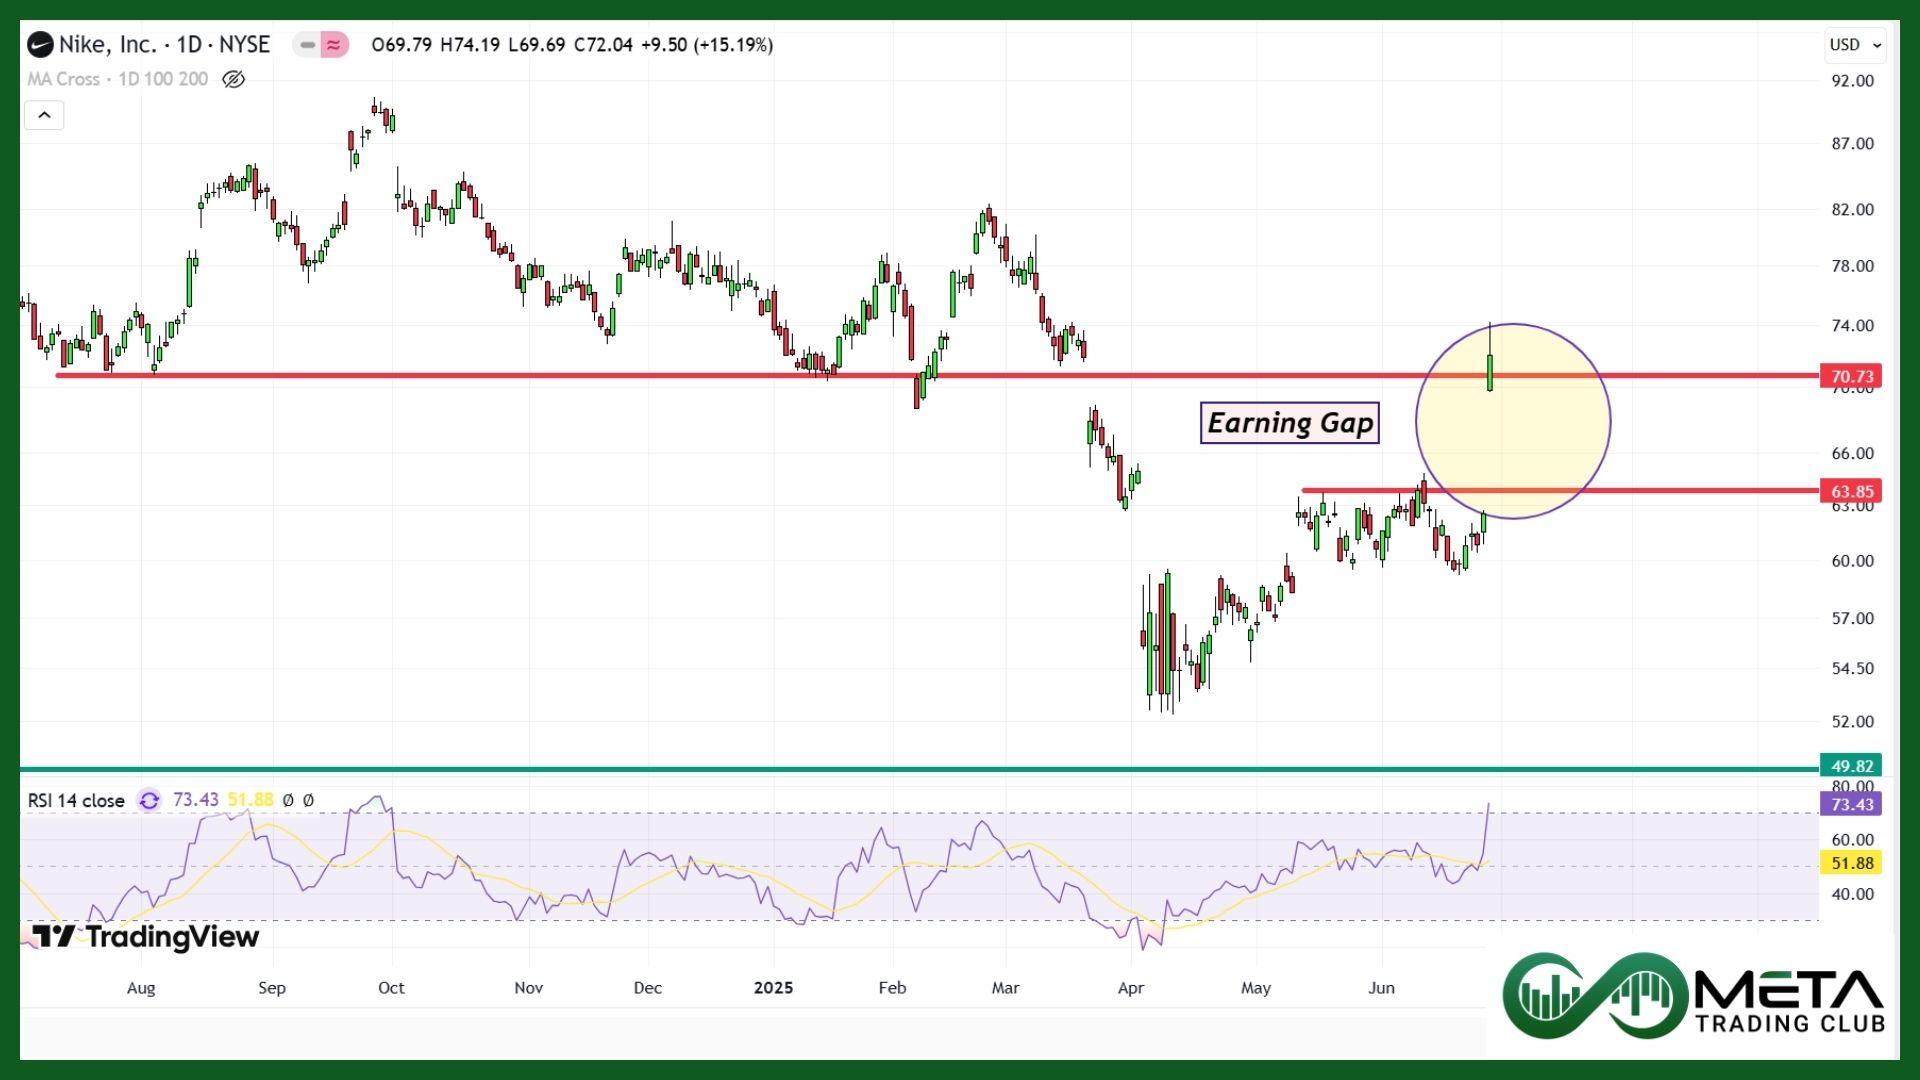Click the MA Cross indicator label
1920x1080 pixels.
pyautogui.click(x=63, y=79)
